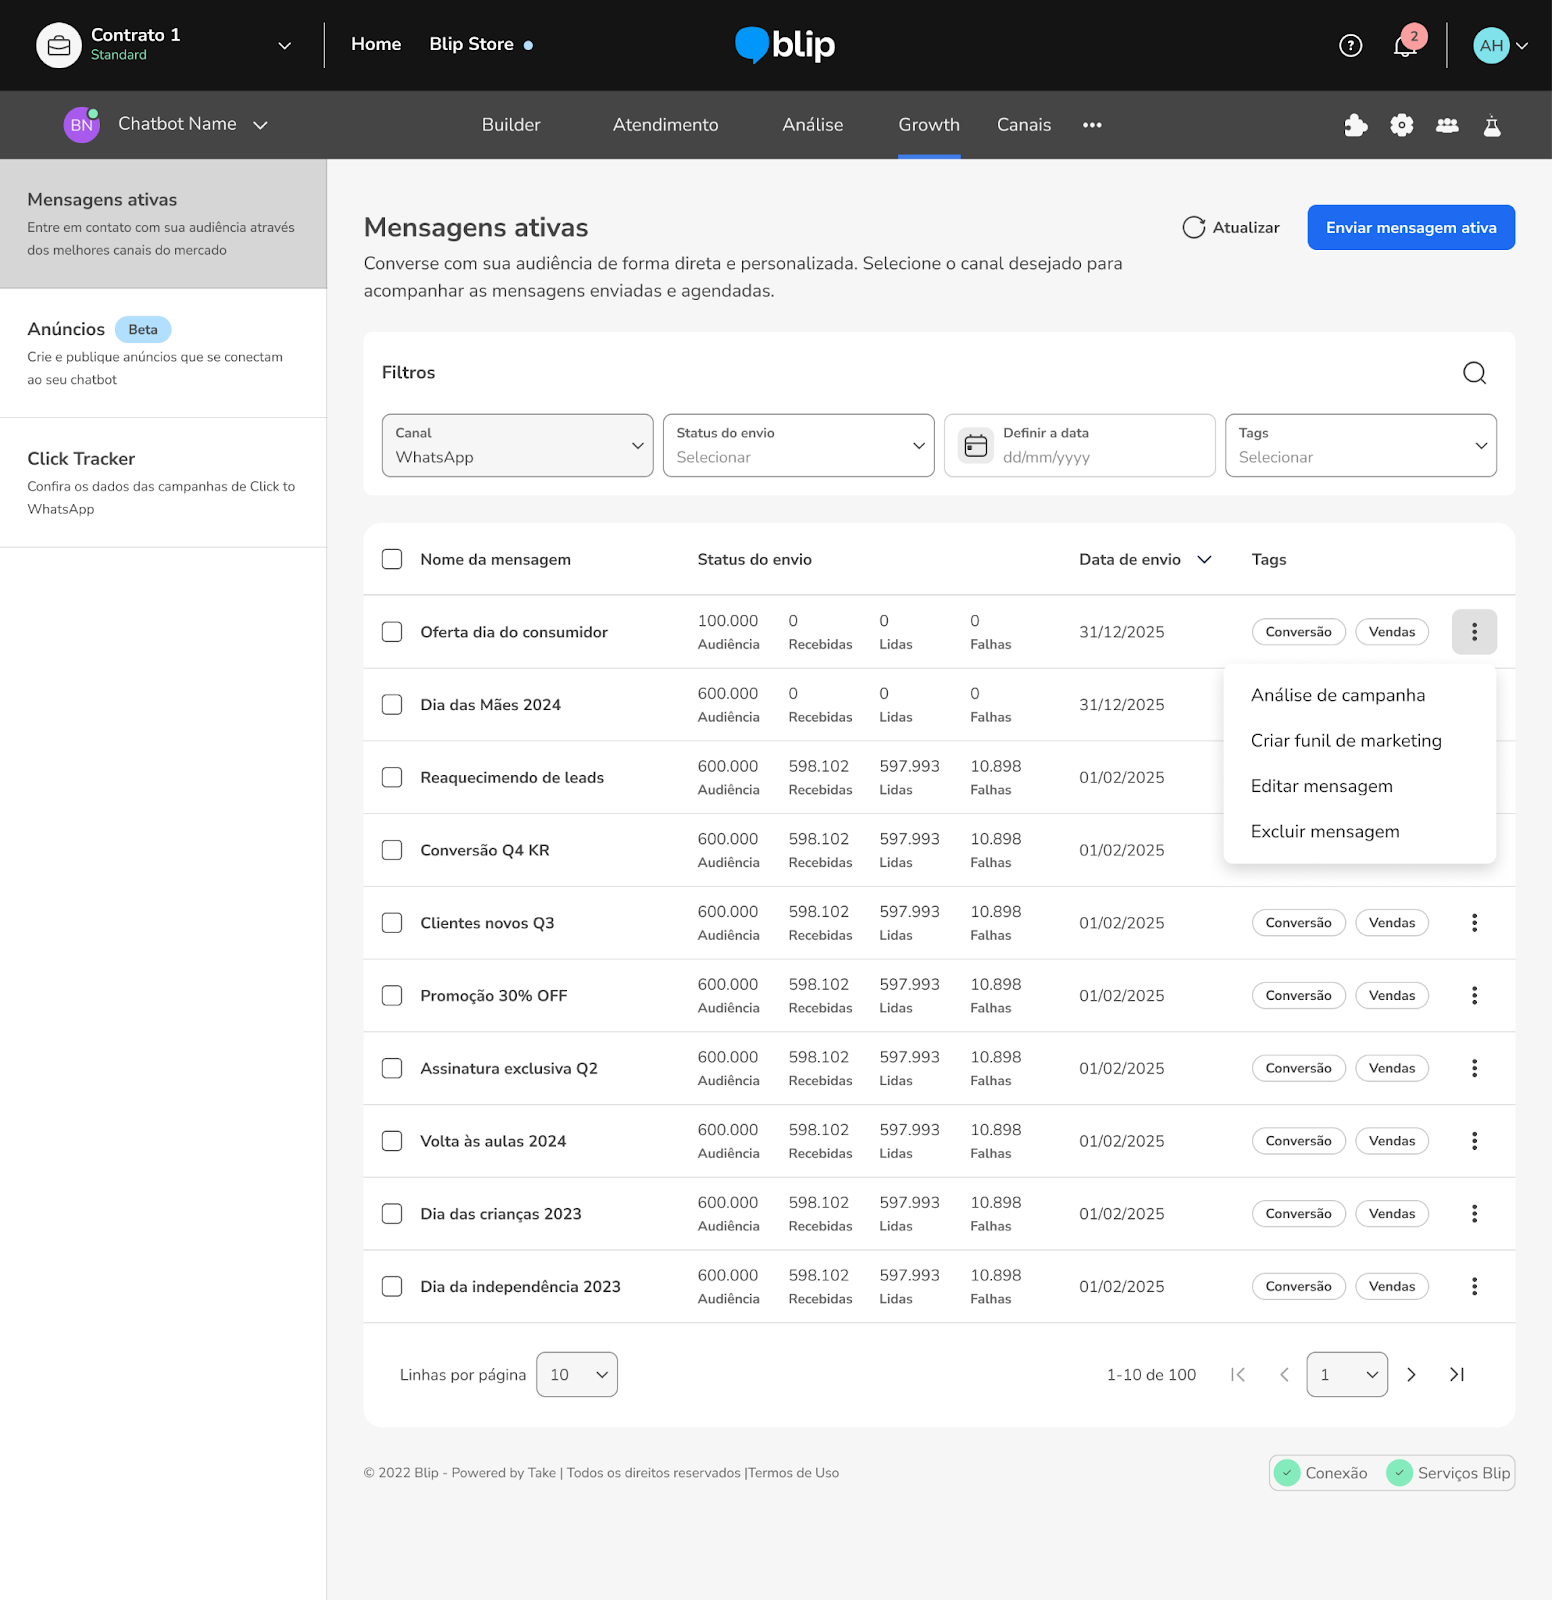This screenshot has width=1552, height=1600.
Task: Click the Atualizar refresh button
Action: pos(1231,228)
